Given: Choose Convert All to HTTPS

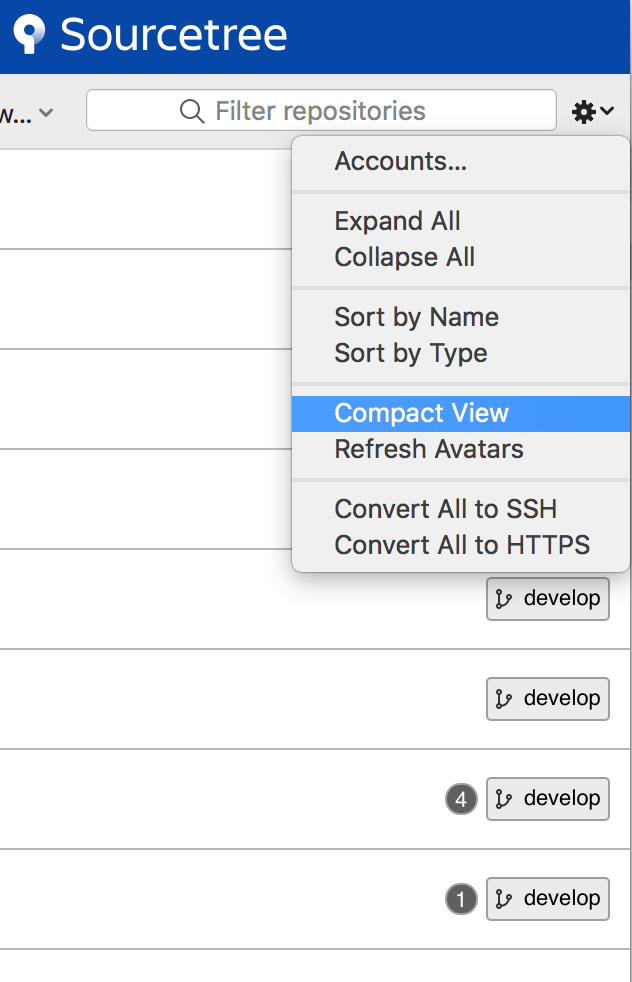Looking at the screenshot, I should coord(462,545).
